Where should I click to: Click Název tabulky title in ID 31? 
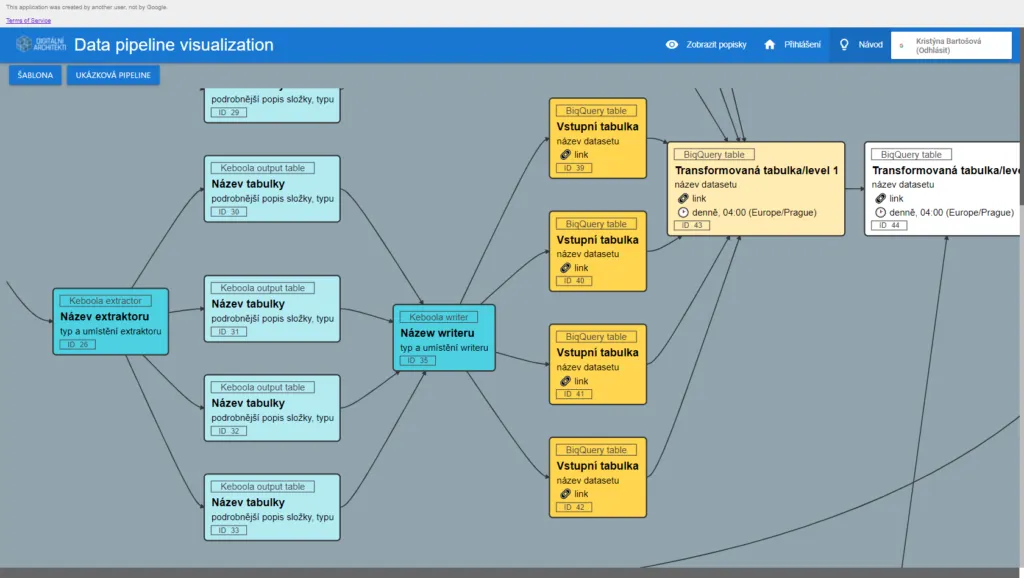[248, 304]
